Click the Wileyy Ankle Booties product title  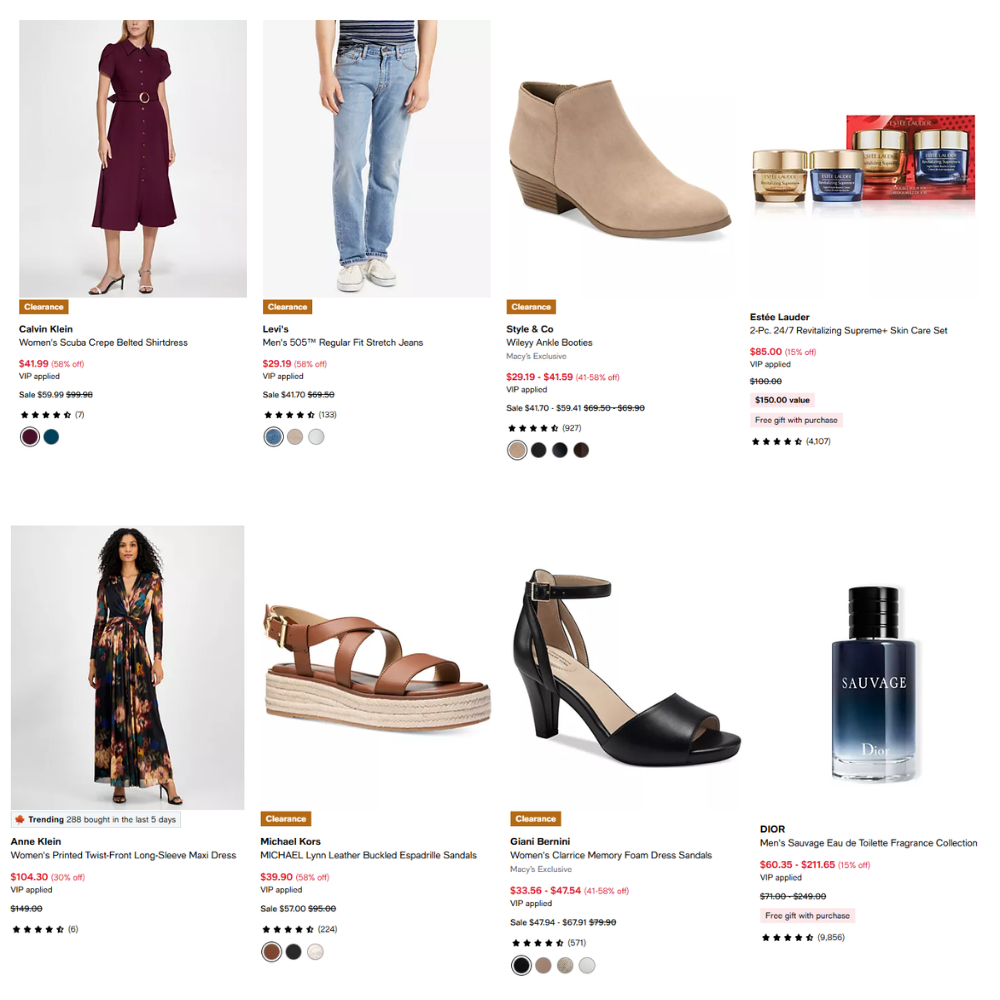549,343
